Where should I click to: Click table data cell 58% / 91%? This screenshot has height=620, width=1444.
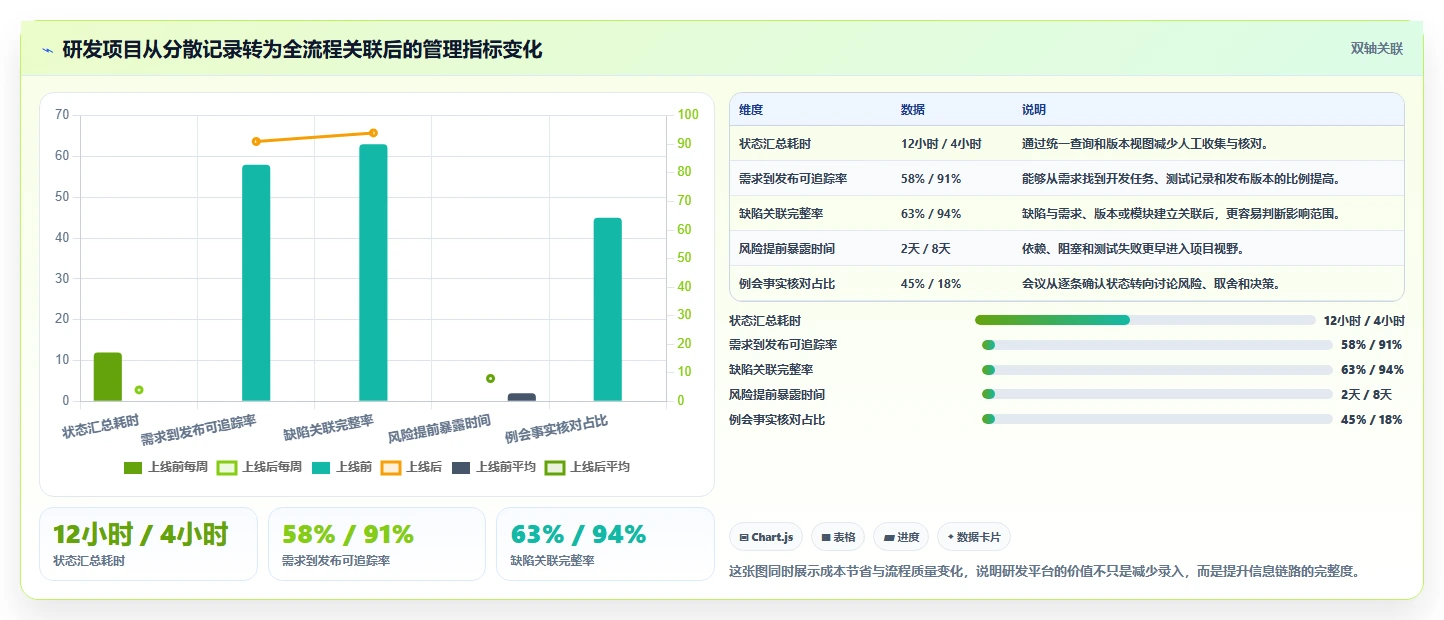tap(931, 179)
